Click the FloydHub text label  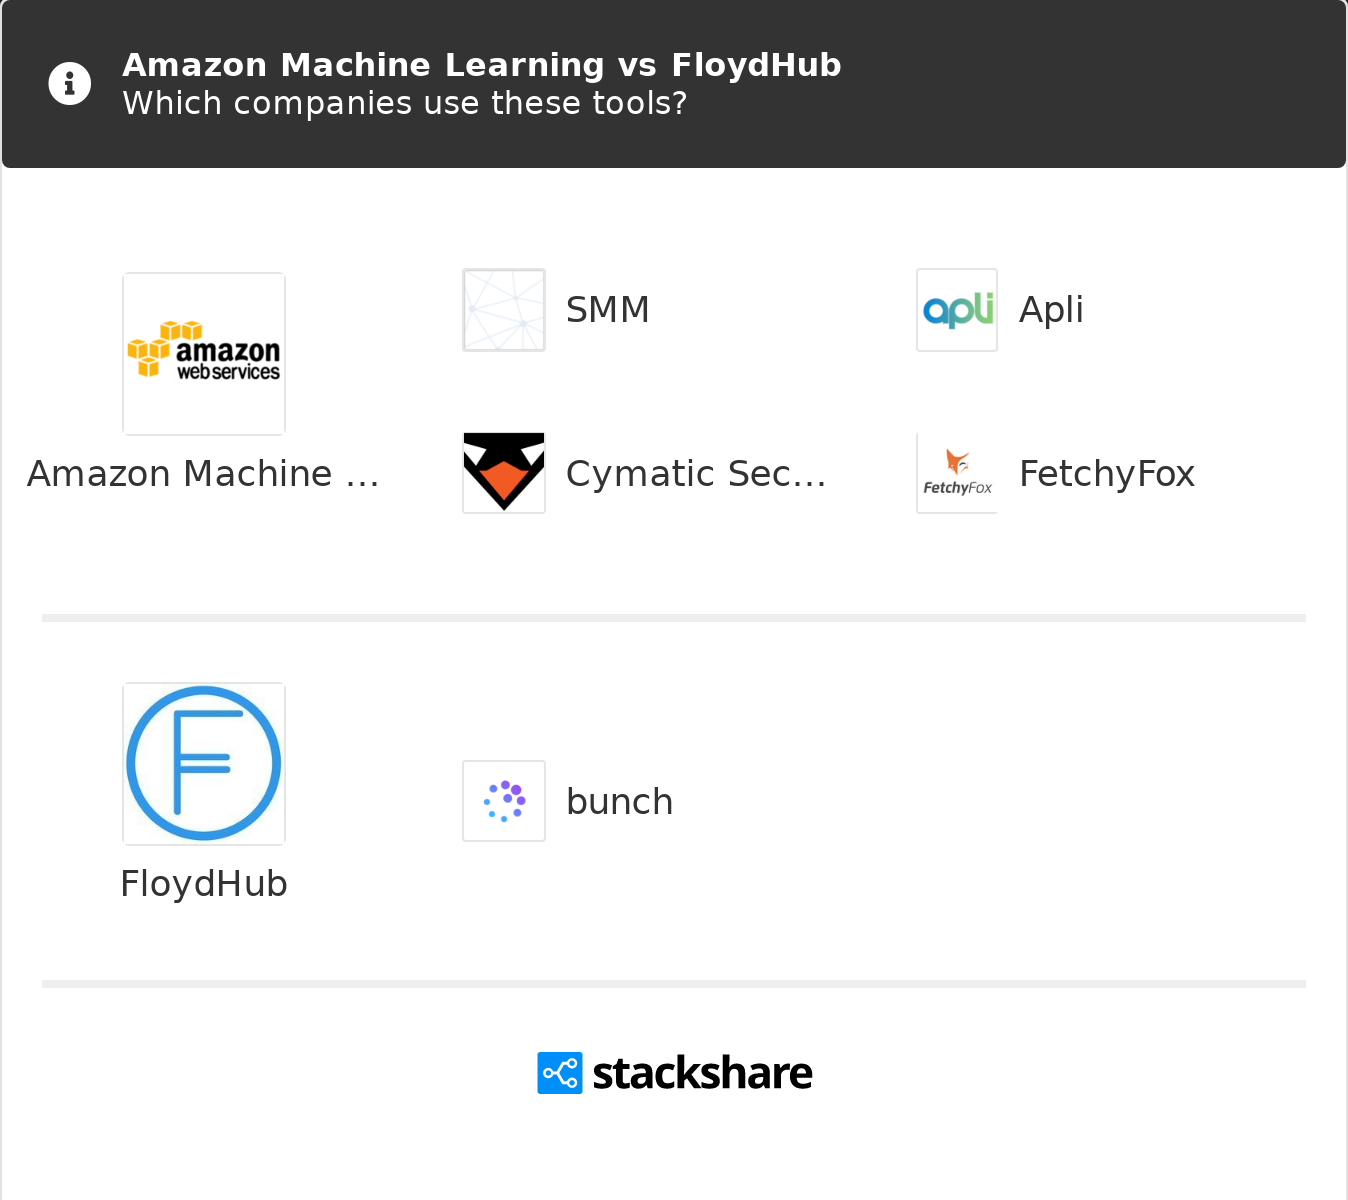click(x=203, y=884)
